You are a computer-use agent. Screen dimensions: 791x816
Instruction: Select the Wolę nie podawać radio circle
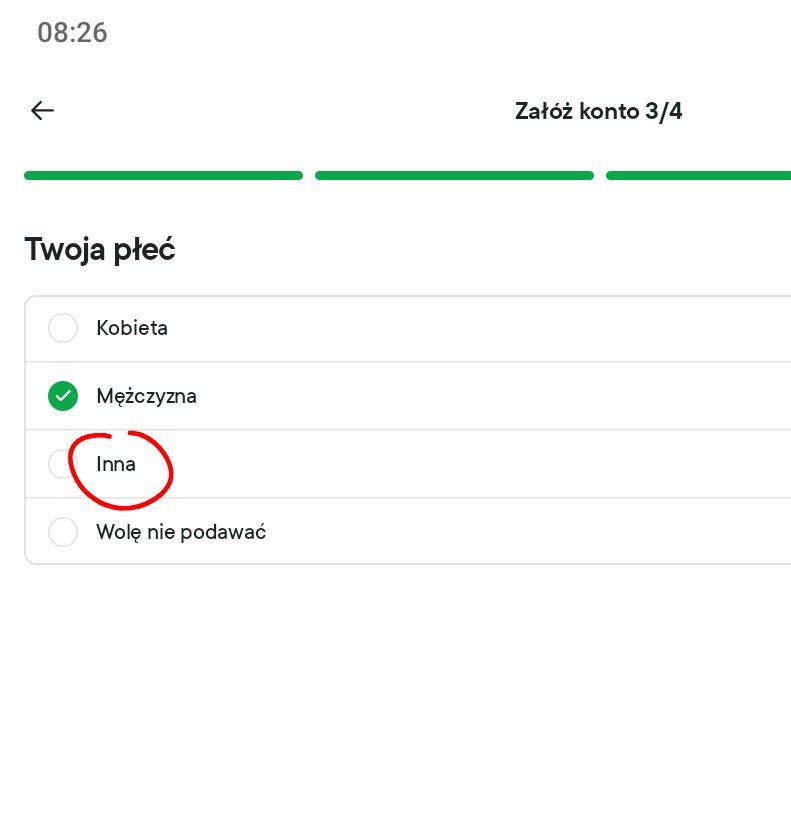coord(63,532)
